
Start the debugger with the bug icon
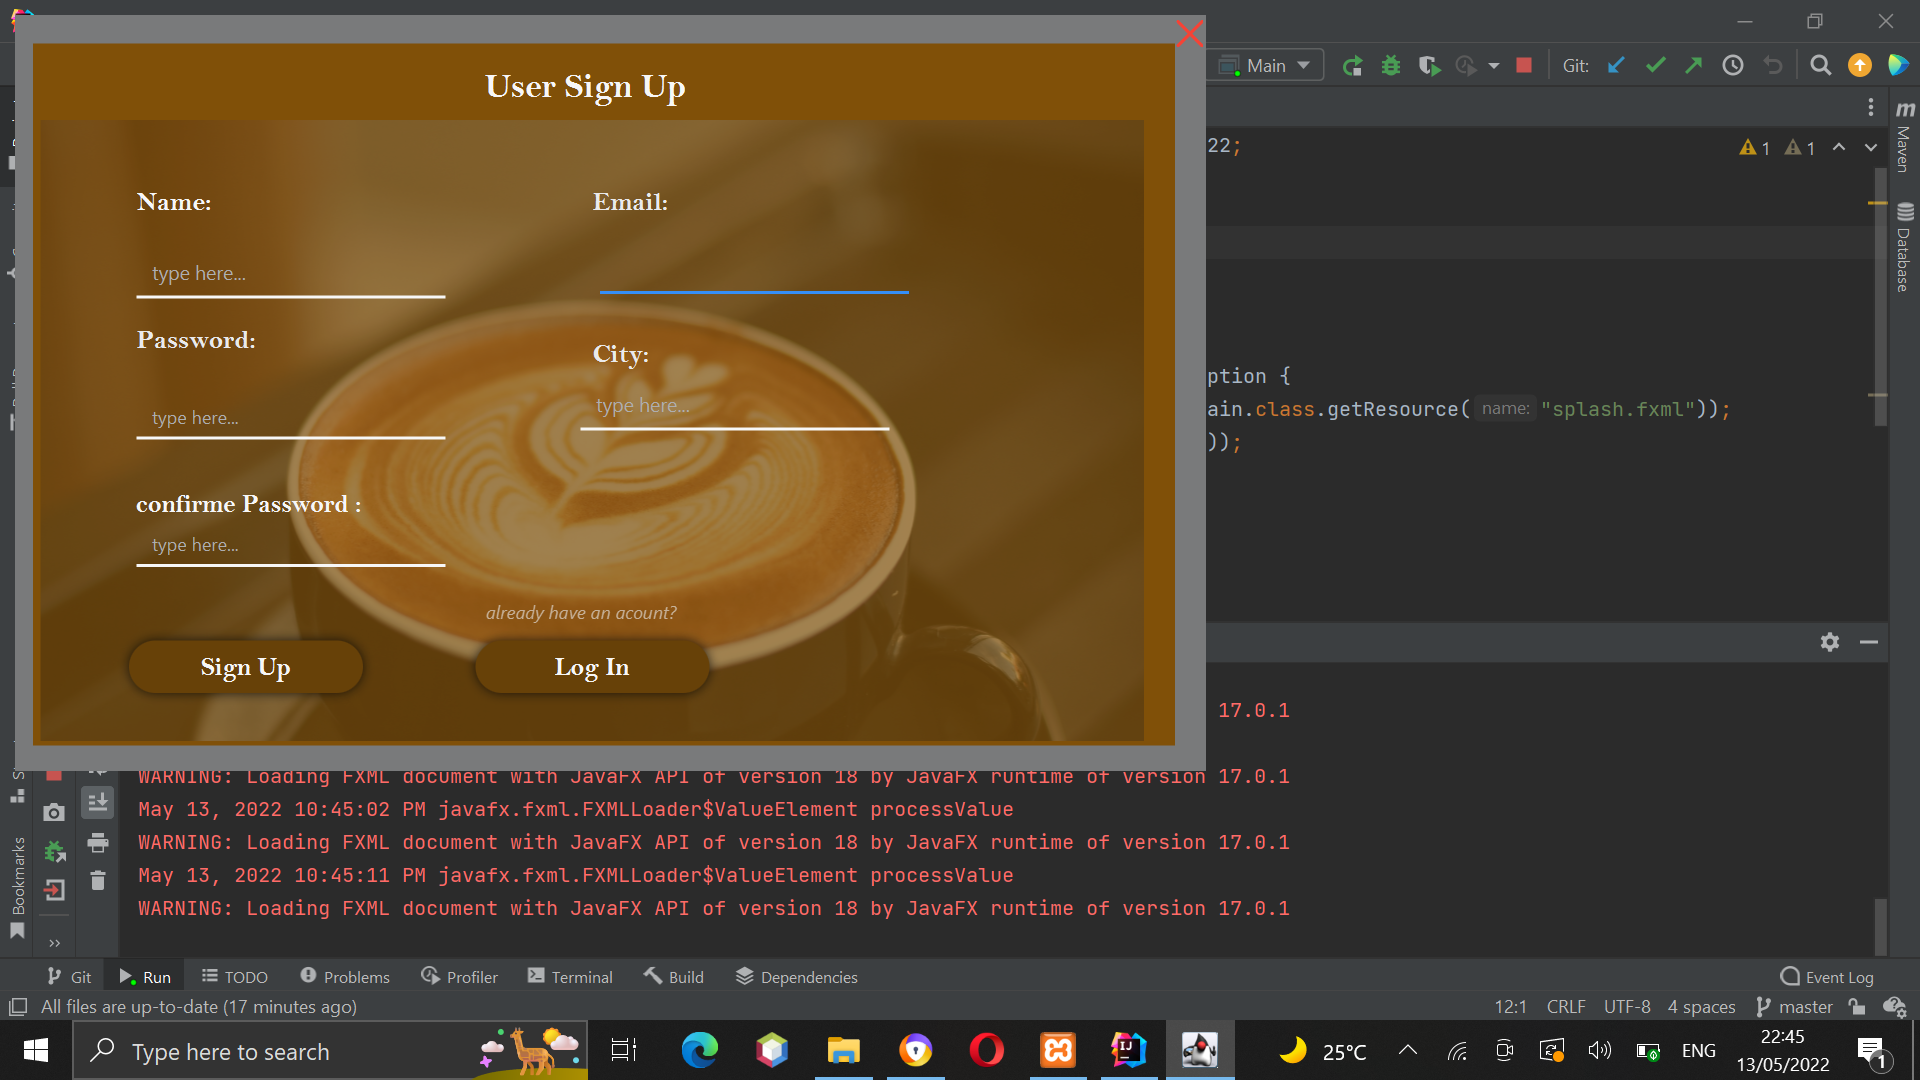point(1391,64)
